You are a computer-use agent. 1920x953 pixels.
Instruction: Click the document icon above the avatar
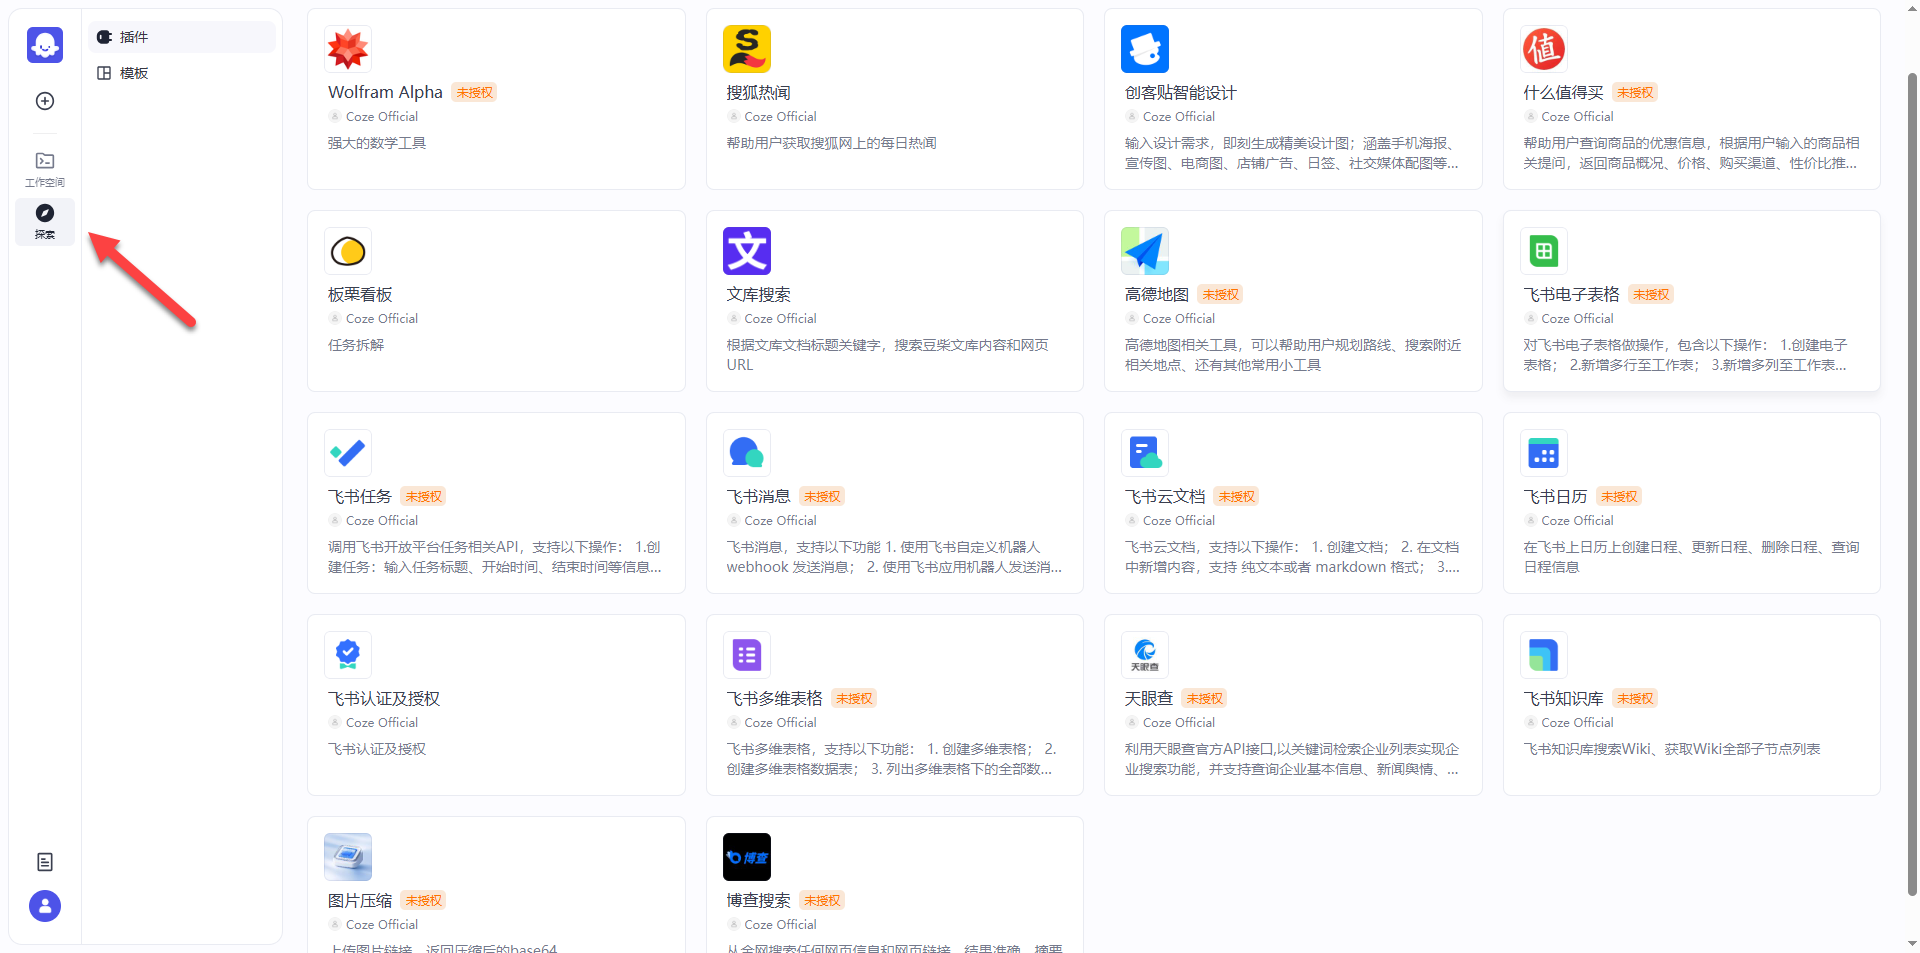coord(44,861)
